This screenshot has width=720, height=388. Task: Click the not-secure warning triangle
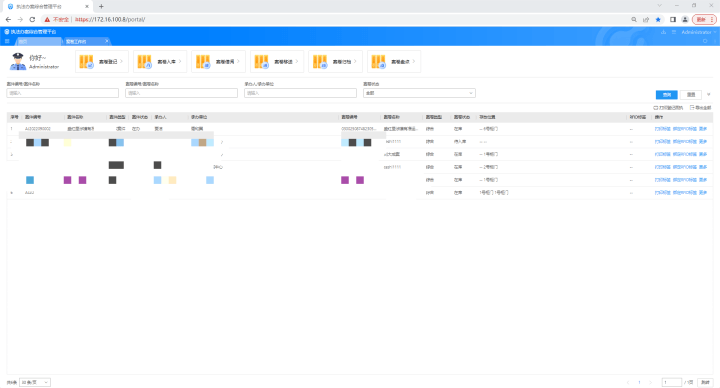(x=47, y=19)
